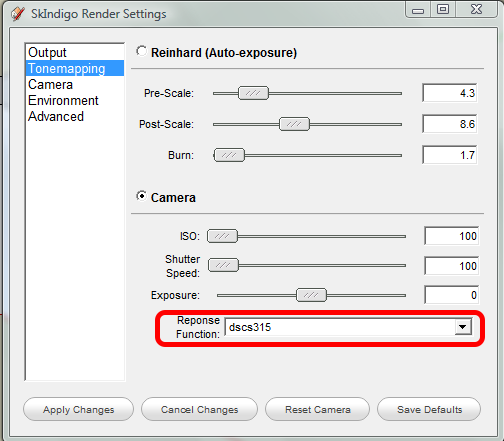Image resolution: width=504 pixels, height=441 pixels.
Task: Click the Save Defaults button
Action: click(429, 409)
